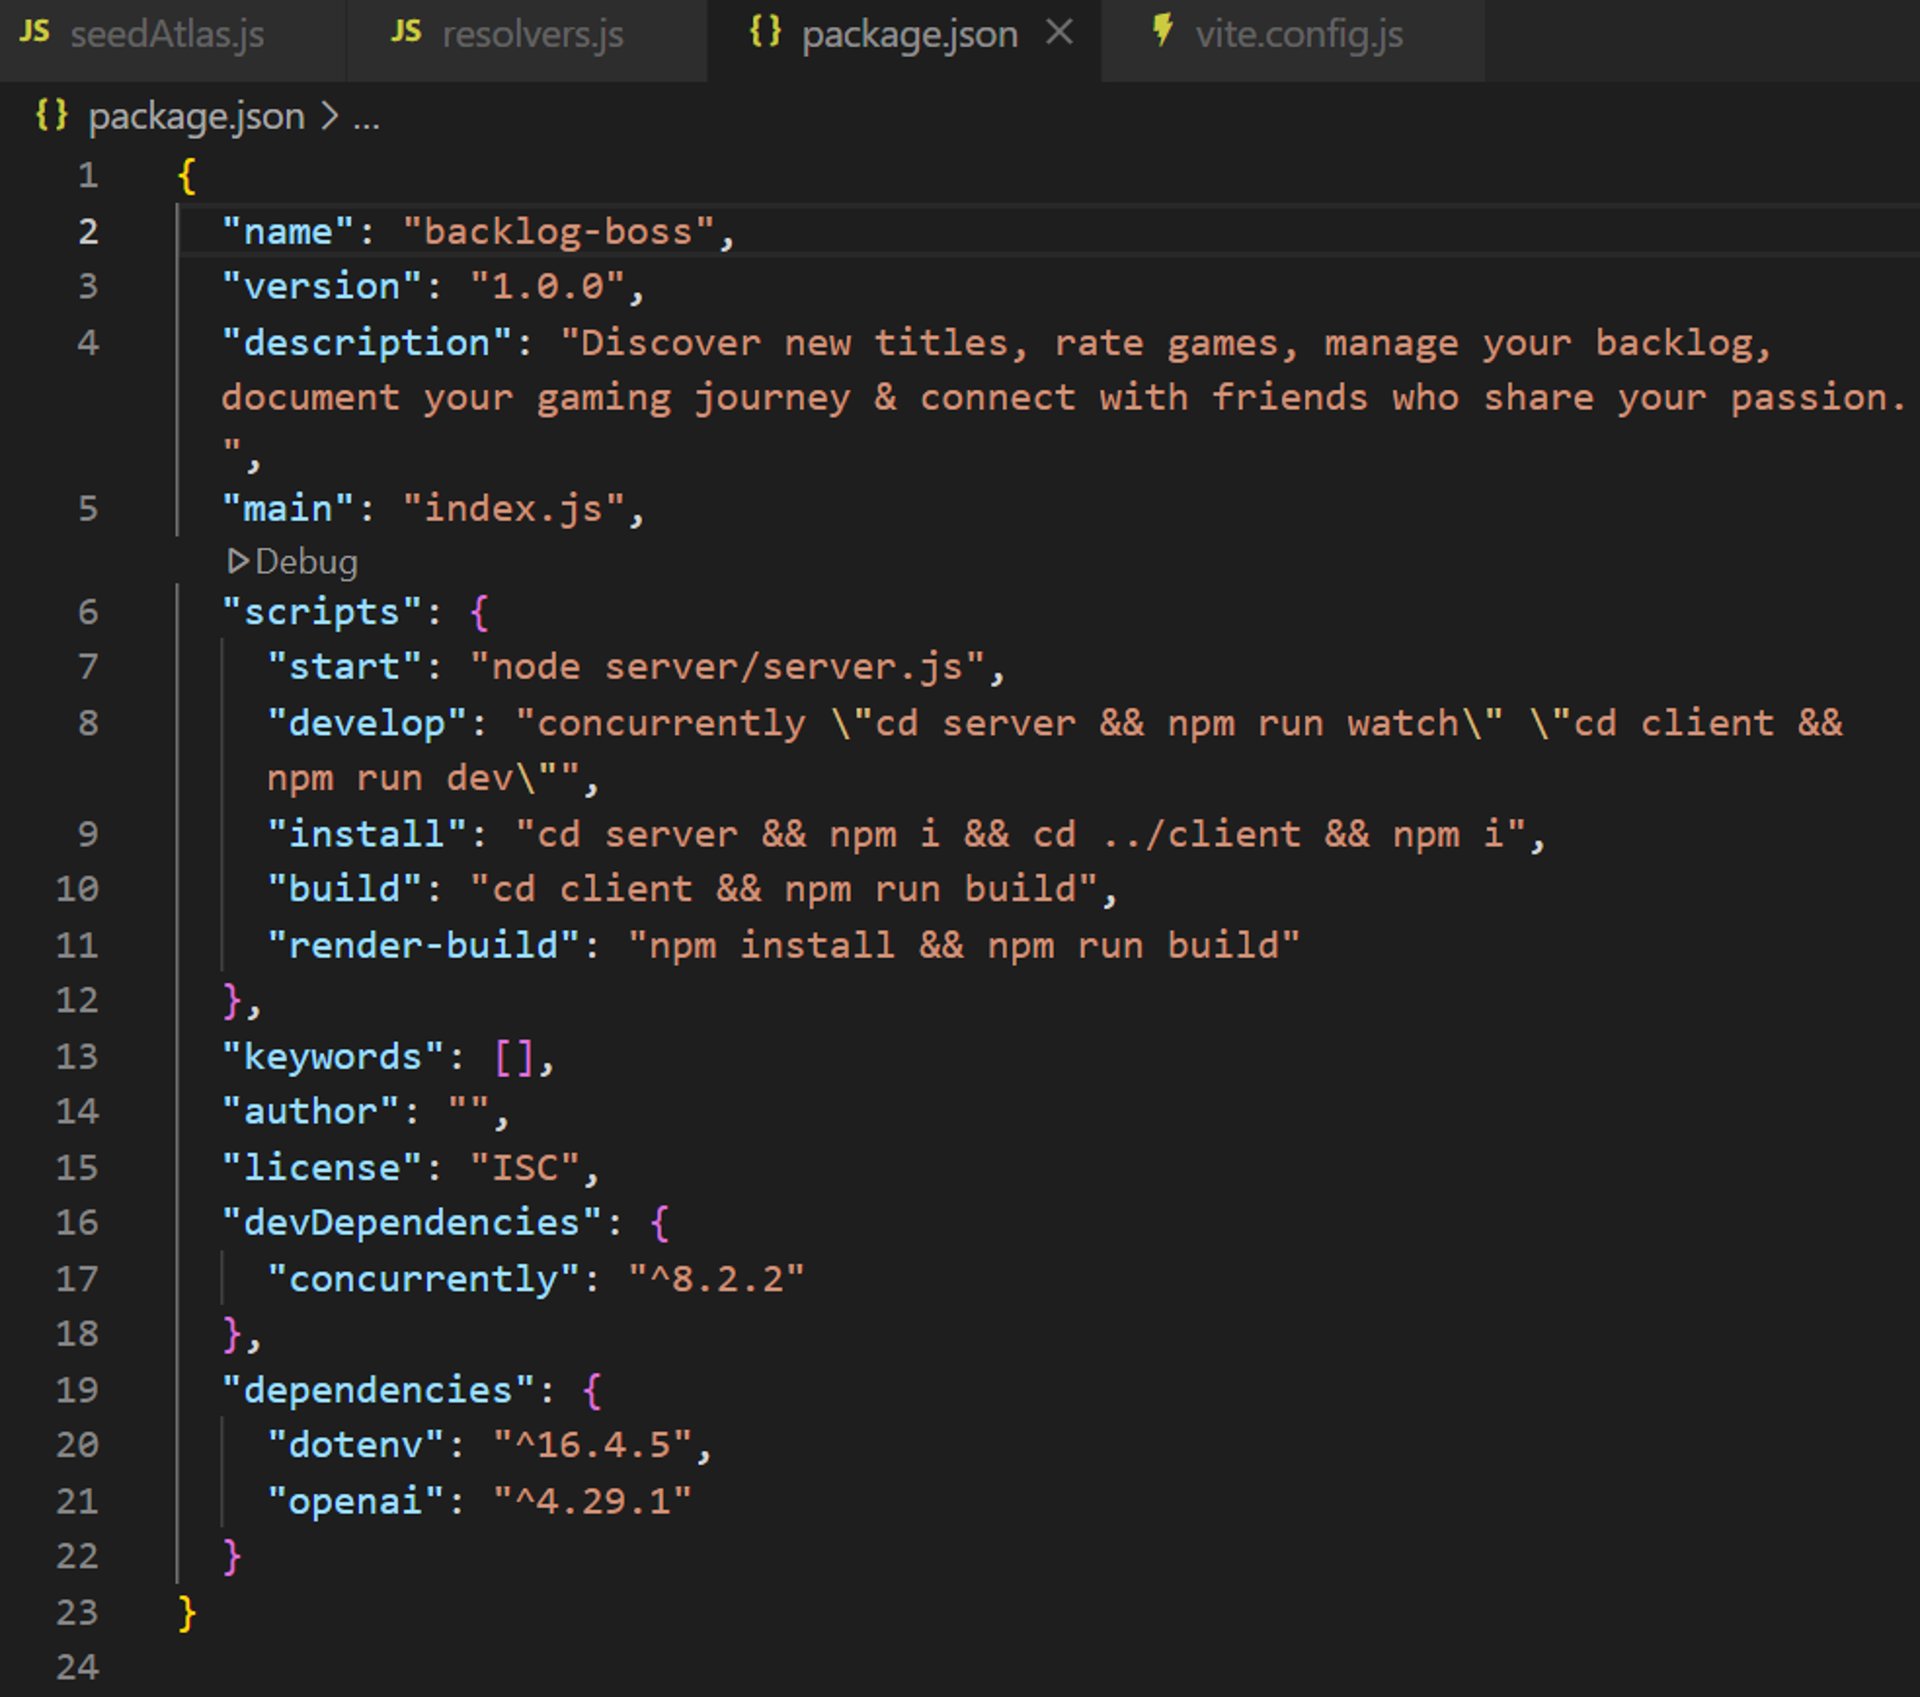Viewport: 1920px width, 1697px height.
Task: Click the JS icon on resolvers.js tab
Action: tap(406, 32)
